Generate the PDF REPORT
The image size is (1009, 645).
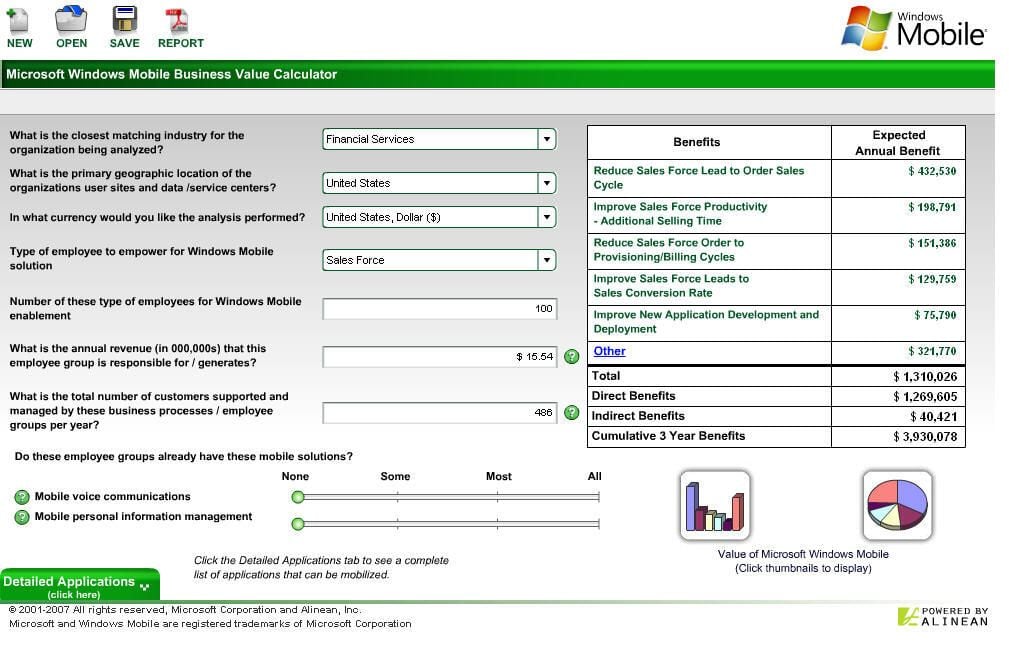[180, 27]
